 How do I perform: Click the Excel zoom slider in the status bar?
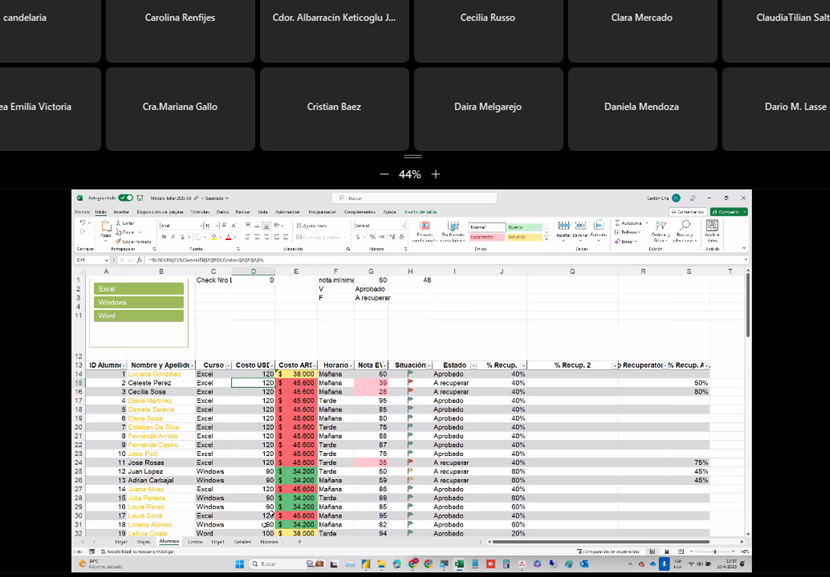click(715, 552)
